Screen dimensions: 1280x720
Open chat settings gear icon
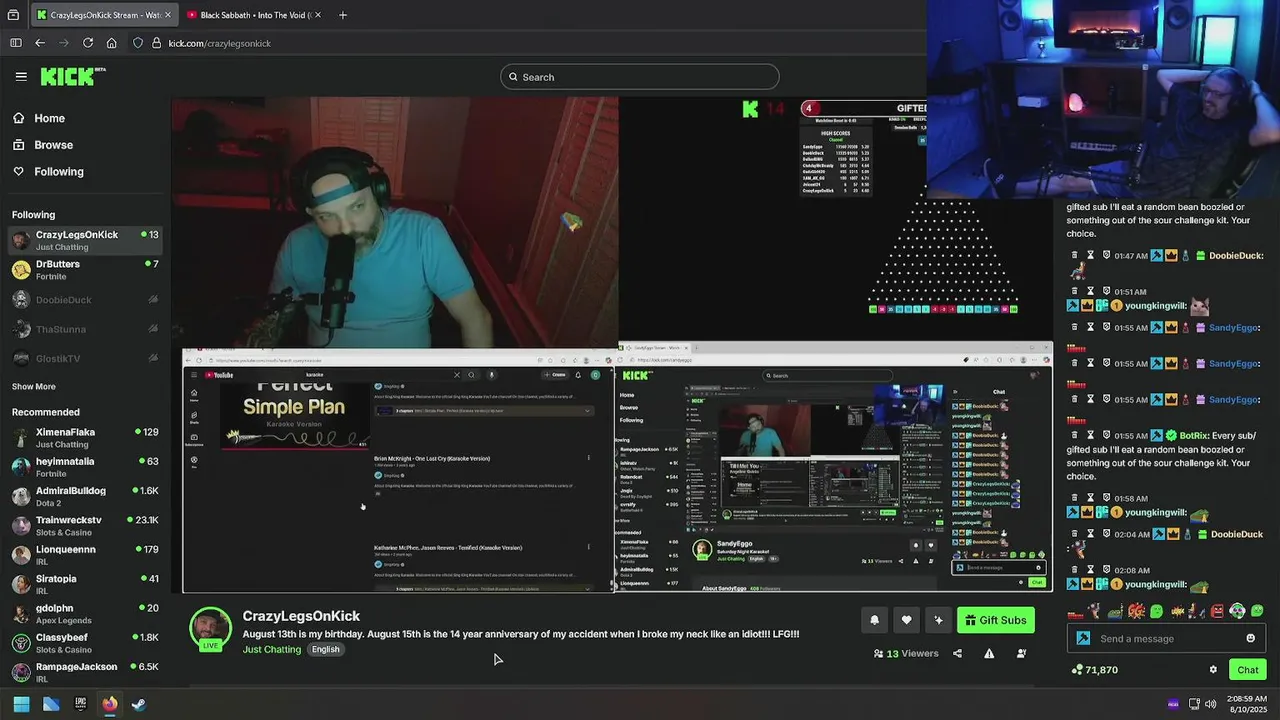coord(1213,670)
